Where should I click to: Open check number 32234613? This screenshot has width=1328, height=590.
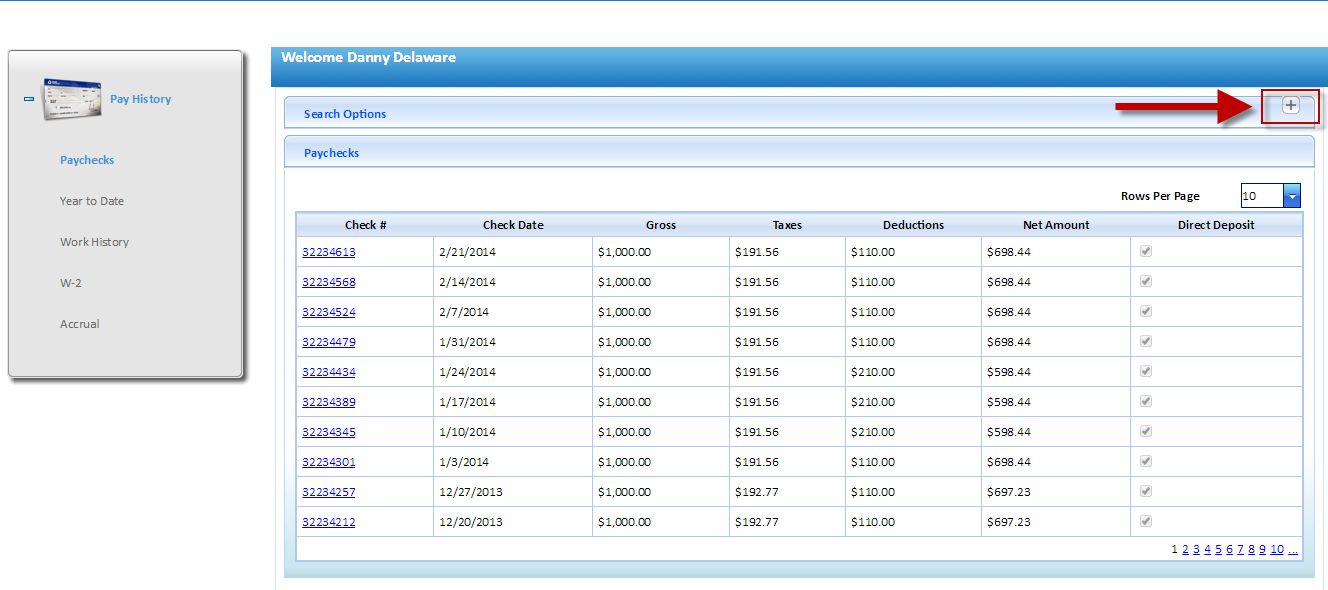[329, 252]
